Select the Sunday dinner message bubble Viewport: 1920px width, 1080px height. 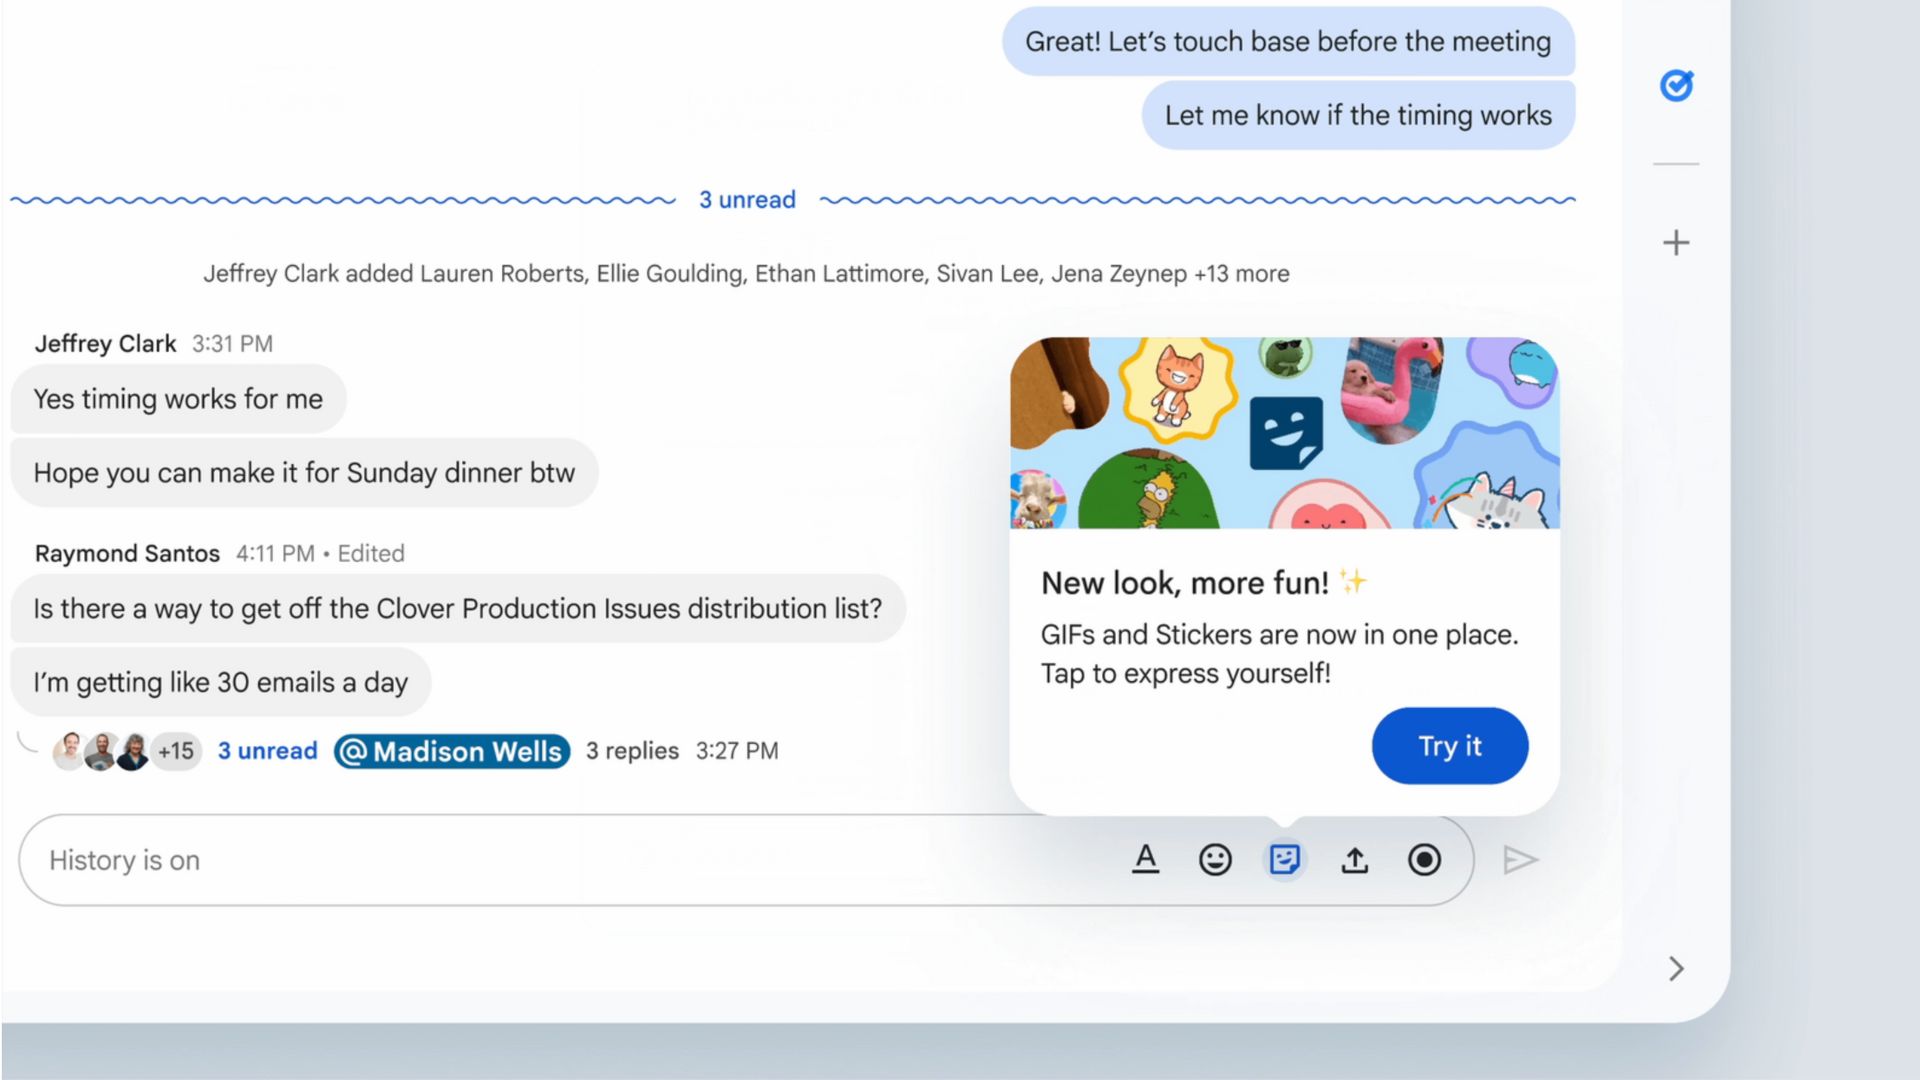point(304,472)
